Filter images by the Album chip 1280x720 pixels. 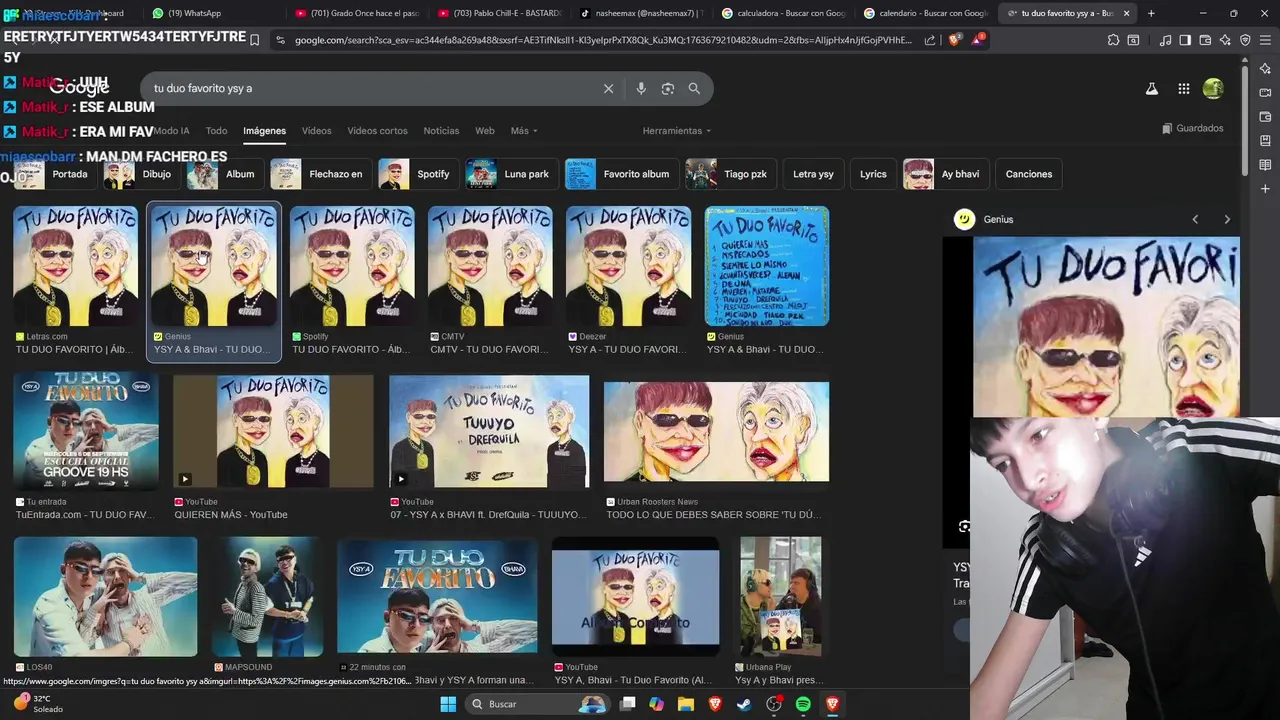(x=224, y=174)
